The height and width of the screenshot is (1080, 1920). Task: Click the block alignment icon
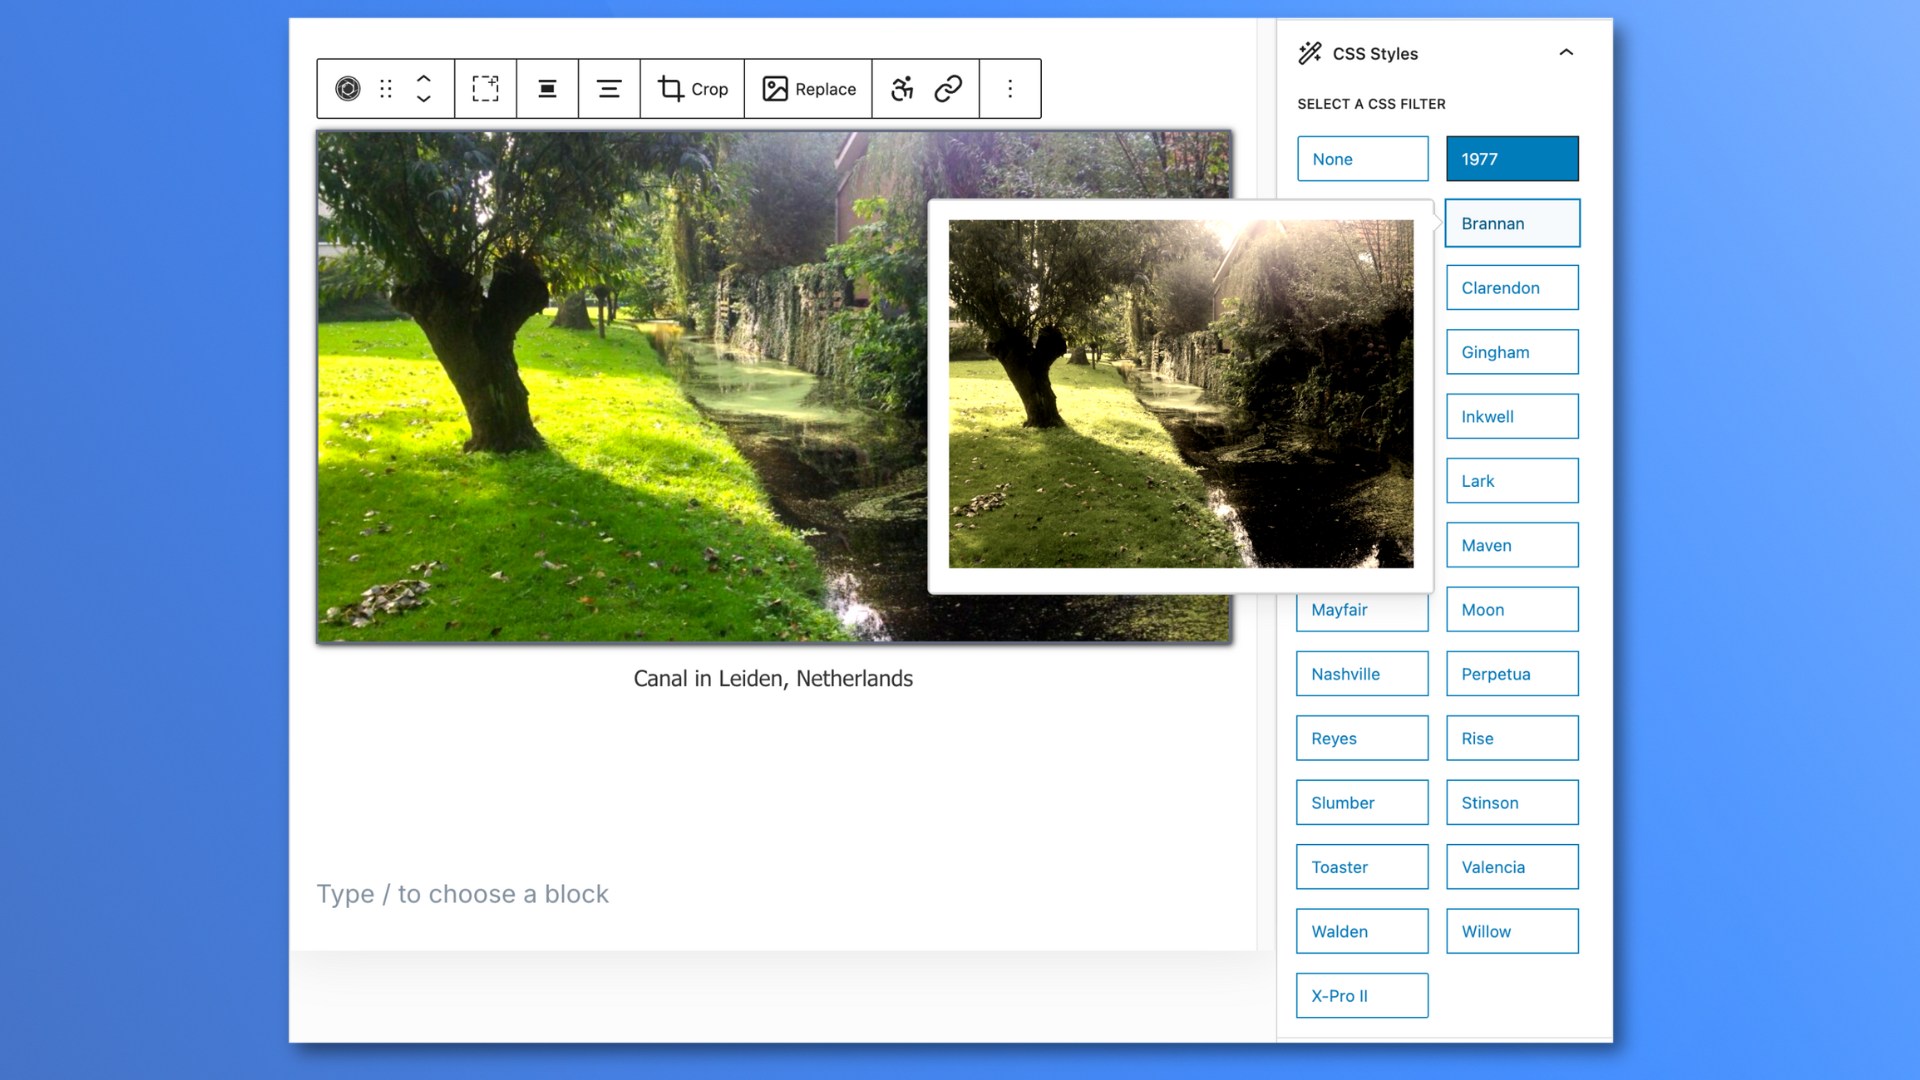547,89
